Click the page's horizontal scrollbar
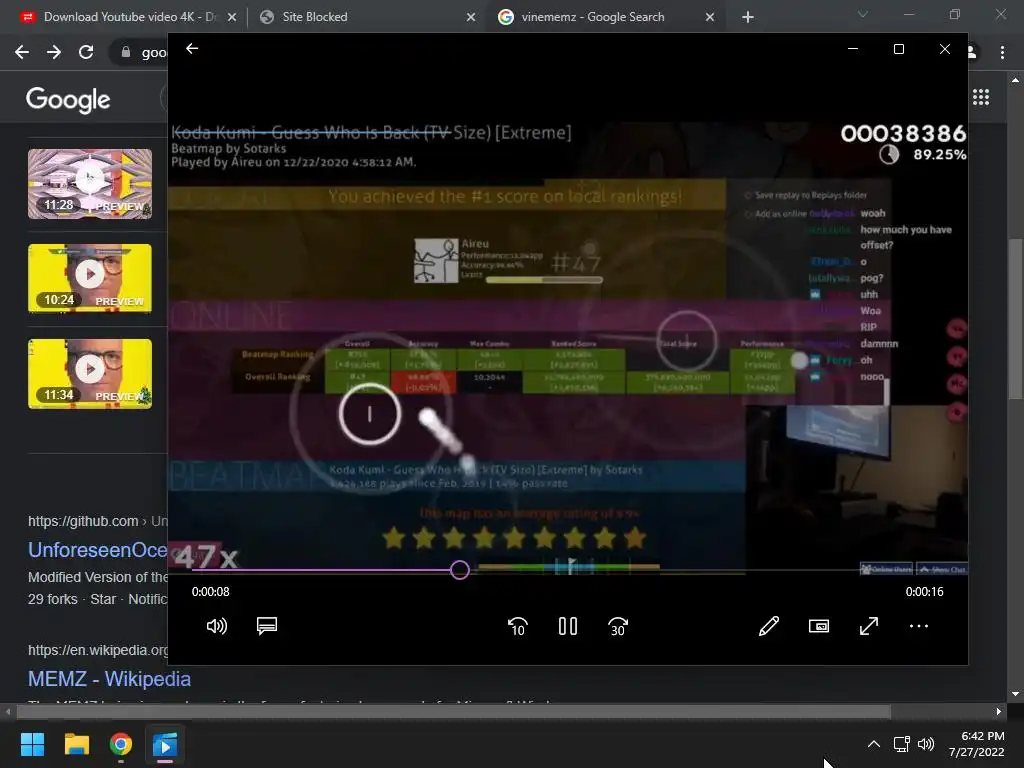 pos(453,711)
